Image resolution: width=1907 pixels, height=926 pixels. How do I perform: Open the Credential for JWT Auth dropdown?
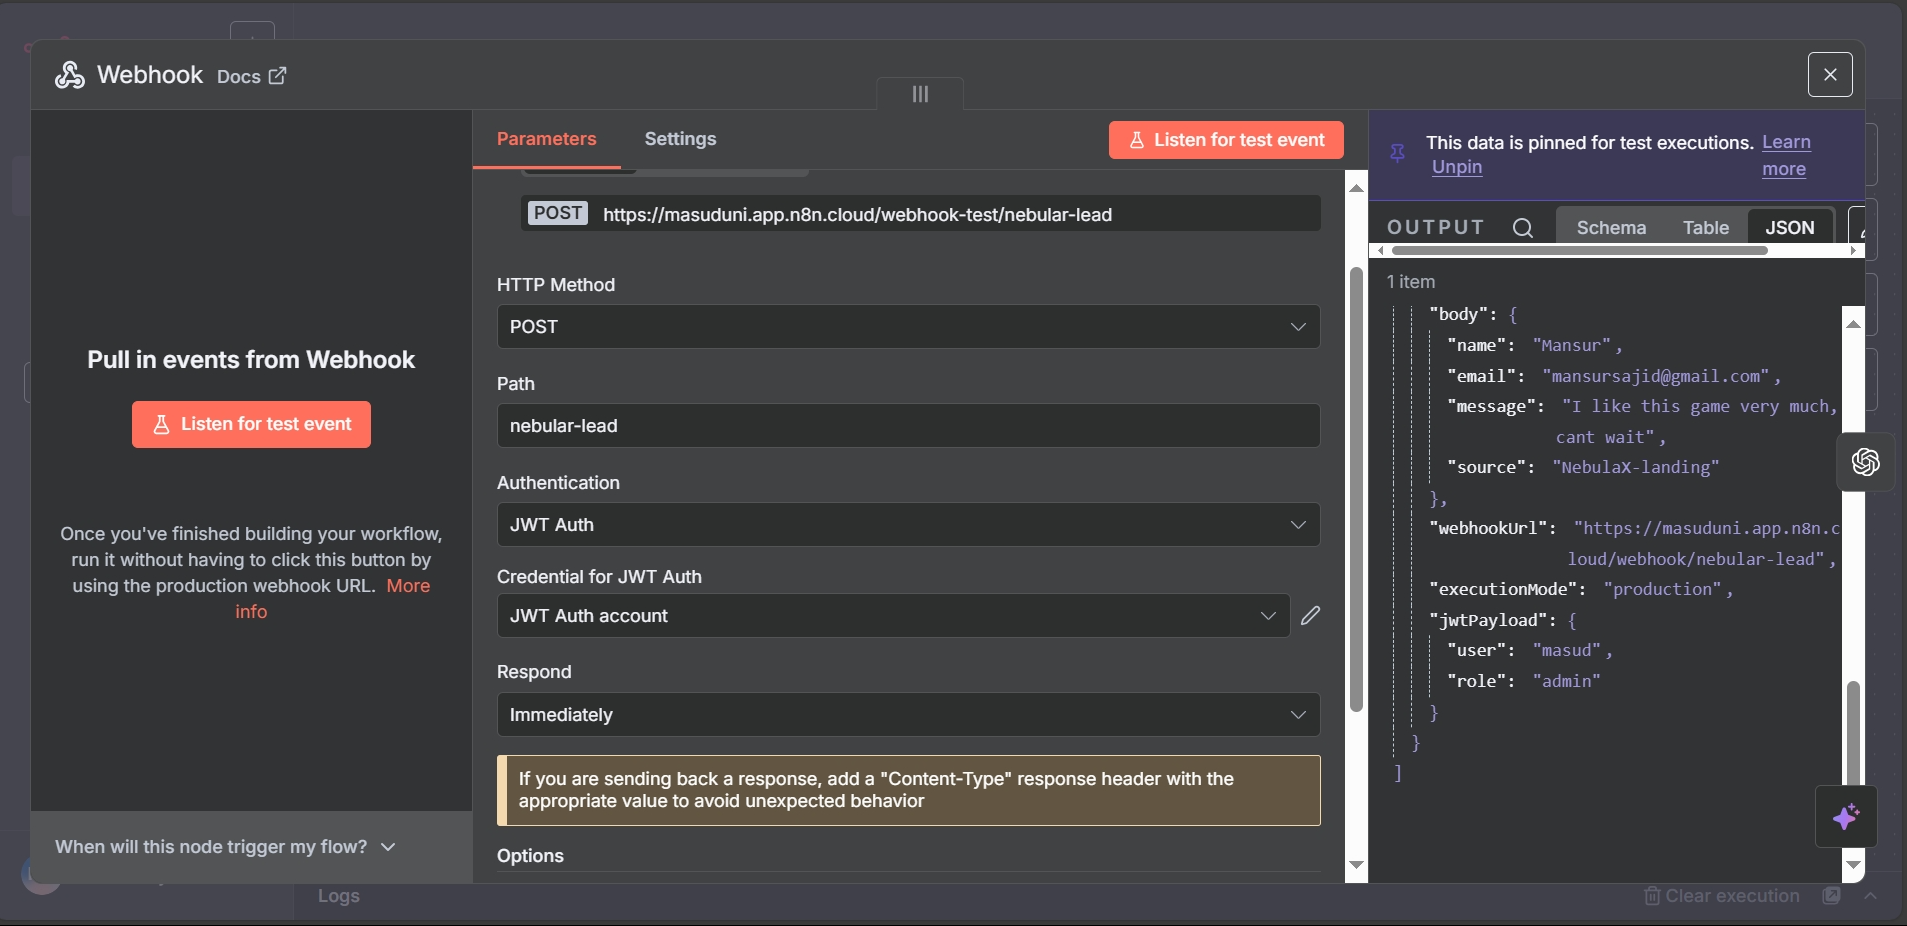[x=893, y=616]
